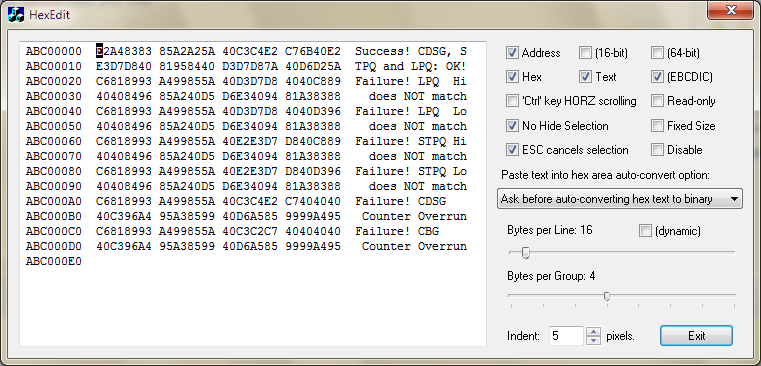Uncheck the (EBCDIC) checkbox

point(657,77)
